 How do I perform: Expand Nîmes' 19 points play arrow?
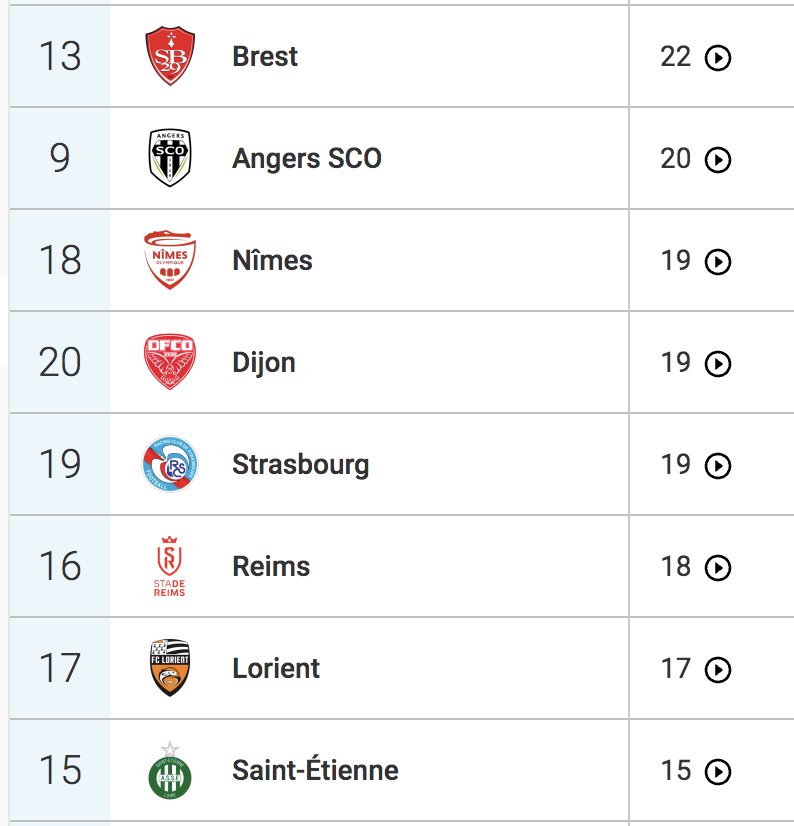(x=718, y=262)
